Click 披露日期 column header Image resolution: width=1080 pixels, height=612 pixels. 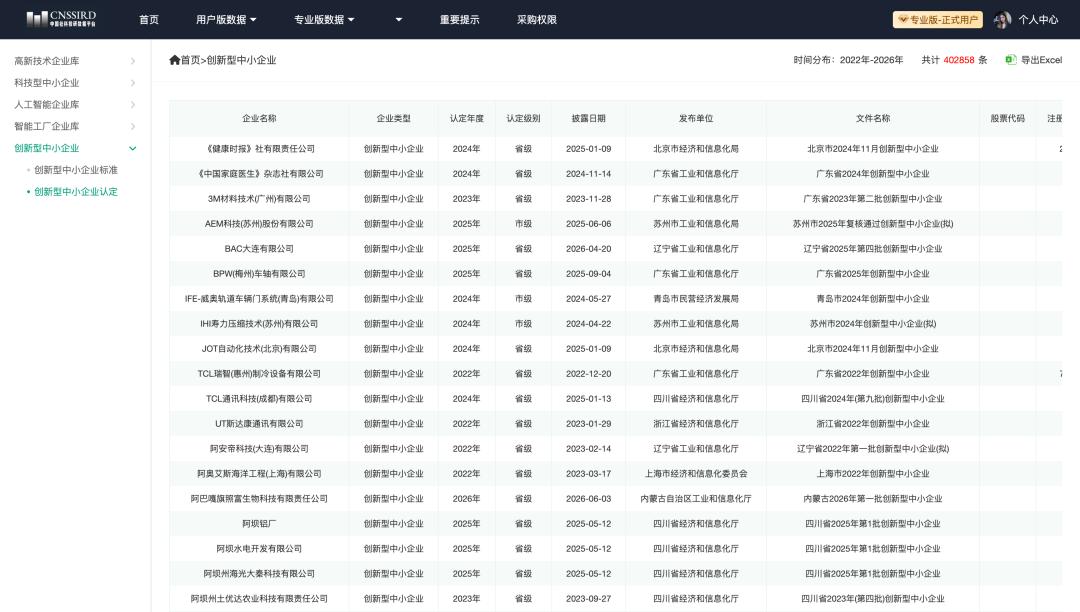pyautogui.click(x=588, y=118)
